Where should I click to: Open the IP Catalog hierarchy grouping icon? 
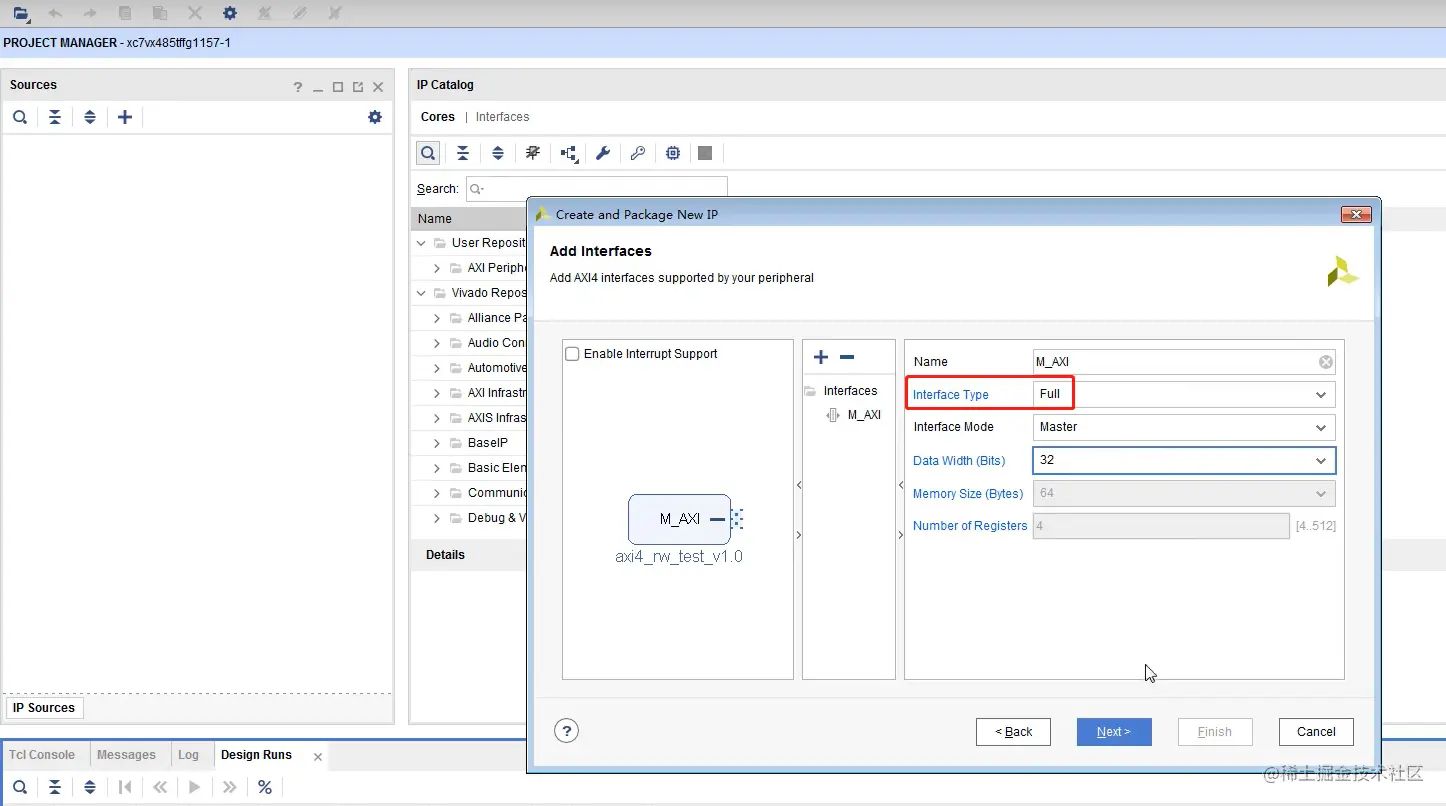[569, 153]
